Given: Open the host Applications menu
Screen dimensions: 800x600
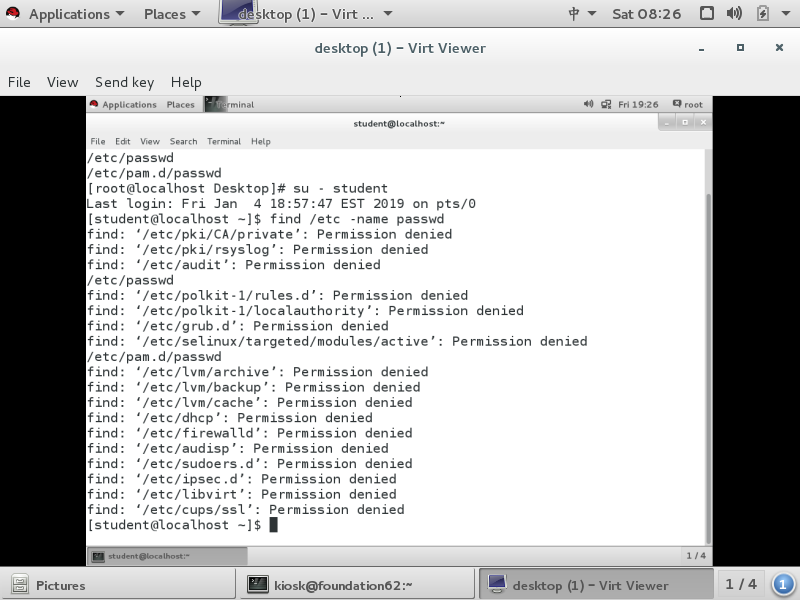Looking at the screenshot, I should click(x=77, y=14).
